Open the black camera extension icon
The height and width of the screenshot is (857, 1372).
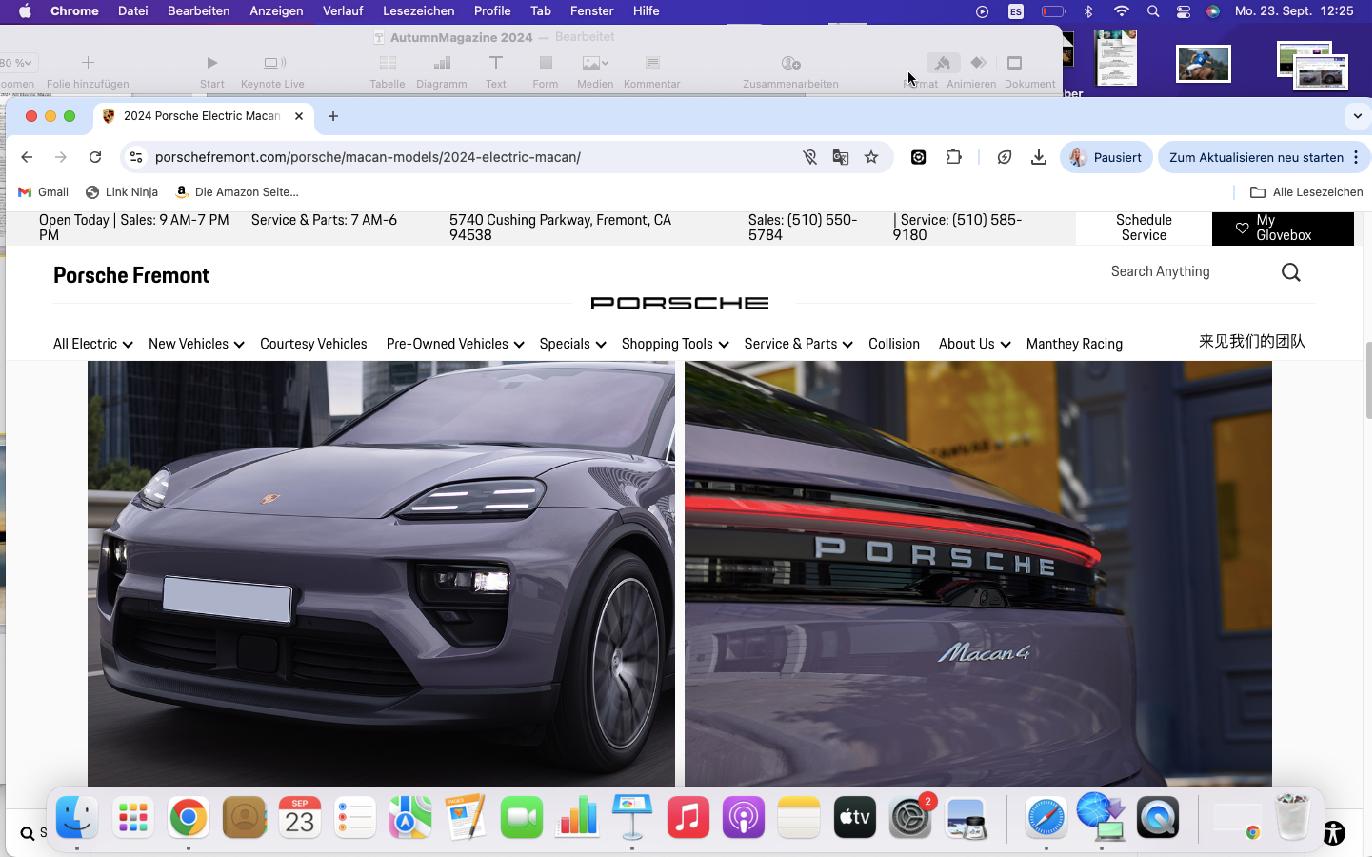tap(918, 157)
